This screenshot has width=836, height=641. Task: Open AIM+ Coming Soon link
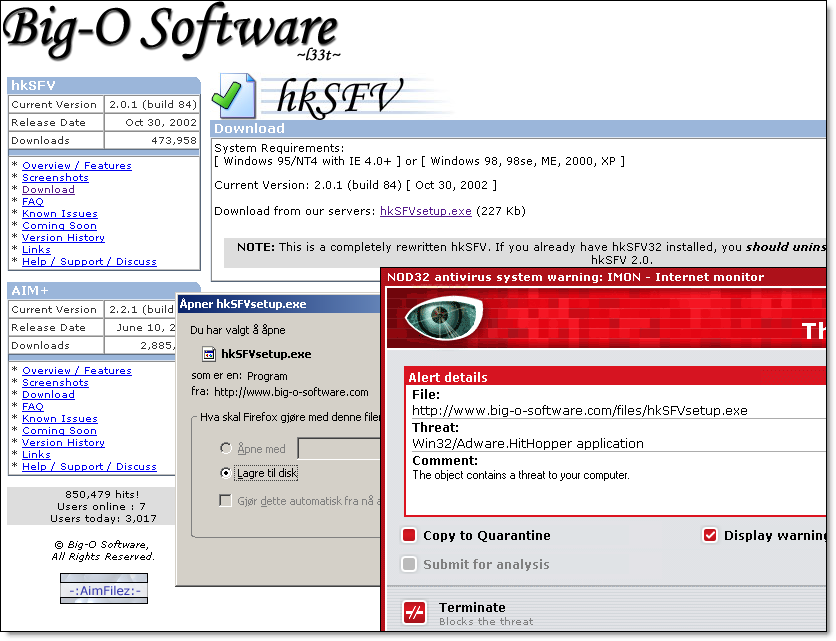pos(59,431)
